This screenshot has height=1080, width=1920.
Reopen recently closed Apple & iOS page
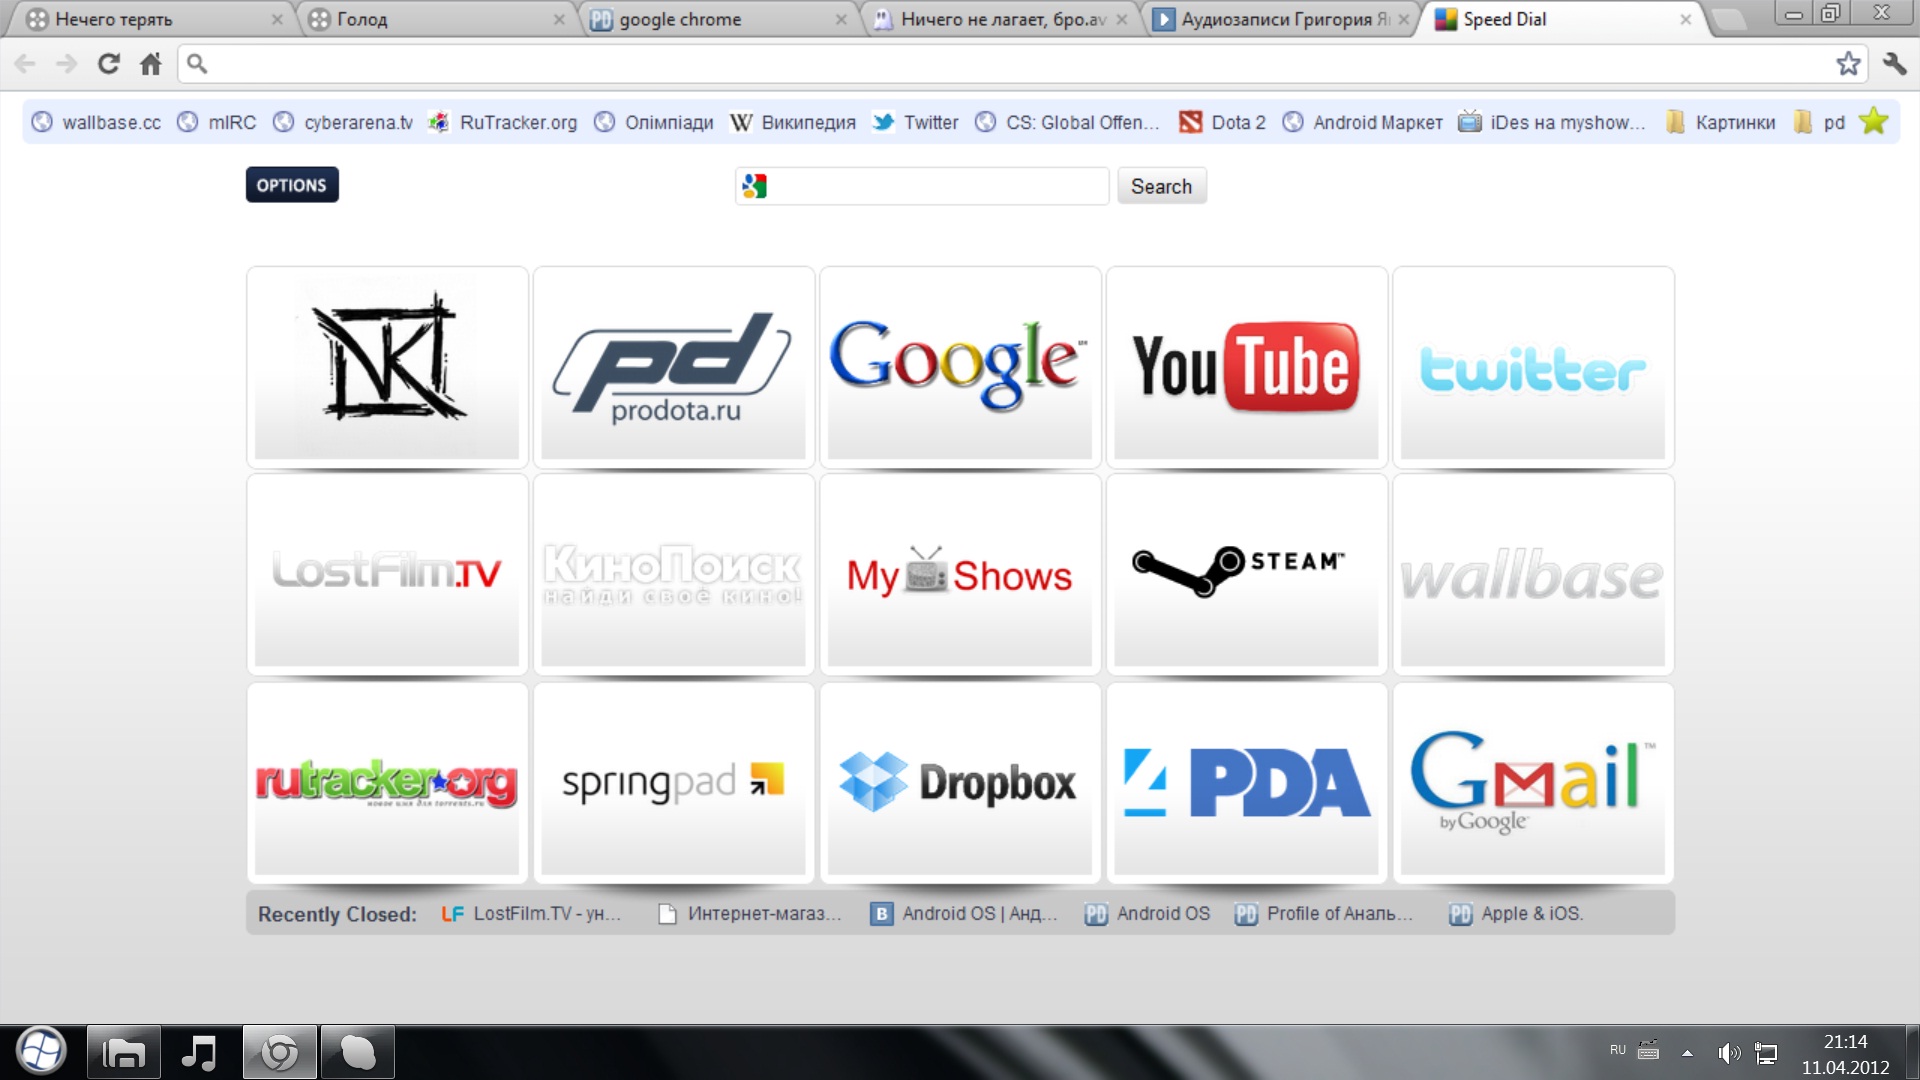[1516, 913]
